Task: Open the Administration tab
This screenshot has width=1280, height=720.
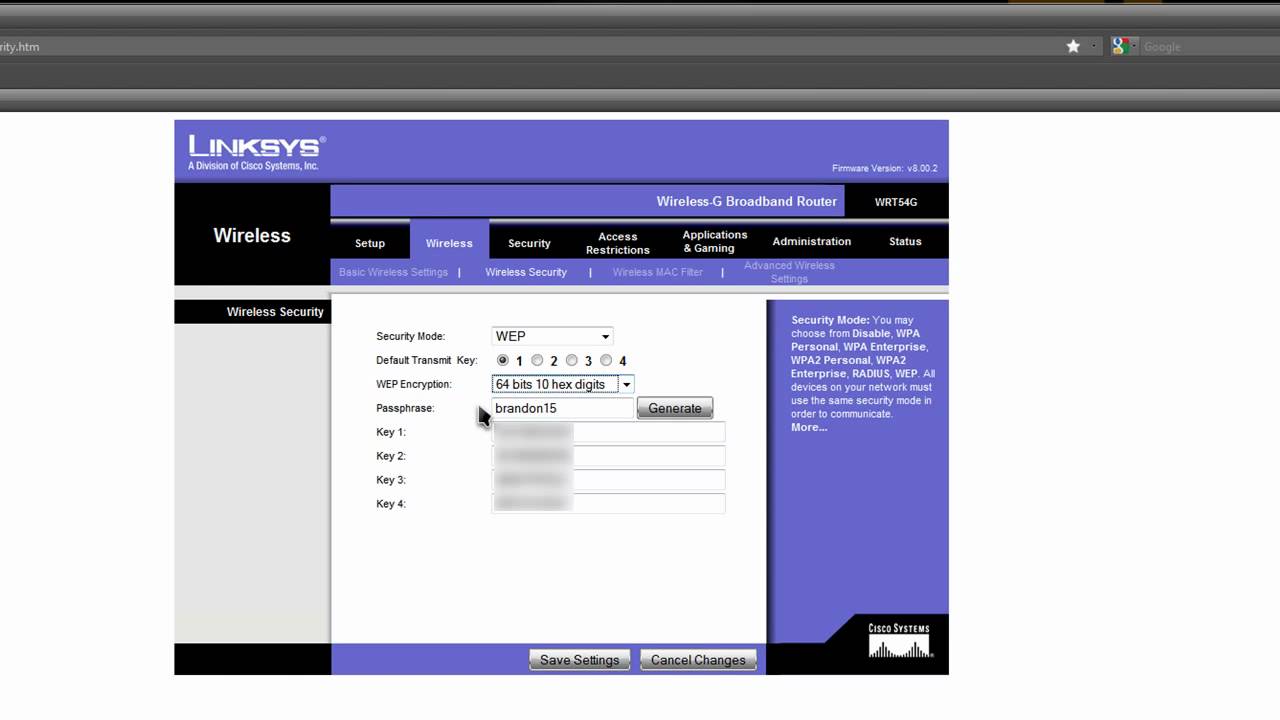Action: 811,241
